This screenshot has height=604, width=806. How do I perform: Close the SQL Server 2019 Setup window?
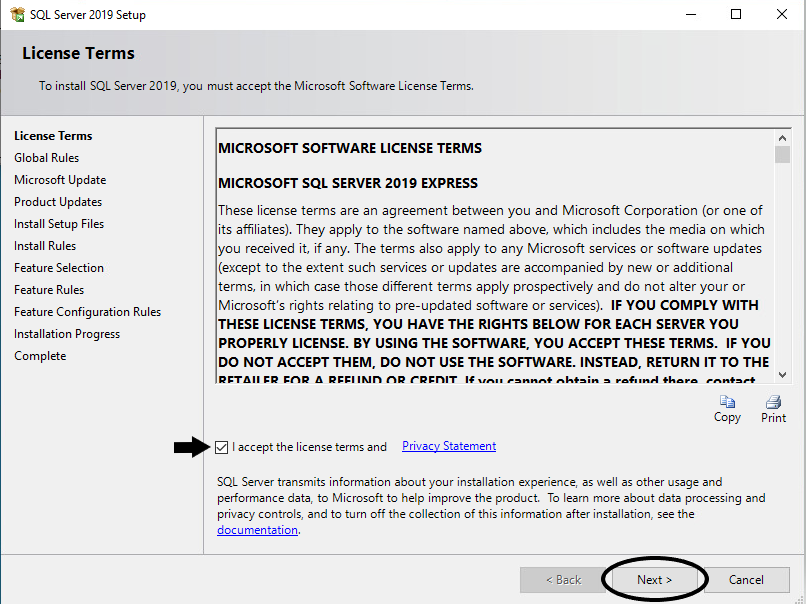tap(781, 14)
